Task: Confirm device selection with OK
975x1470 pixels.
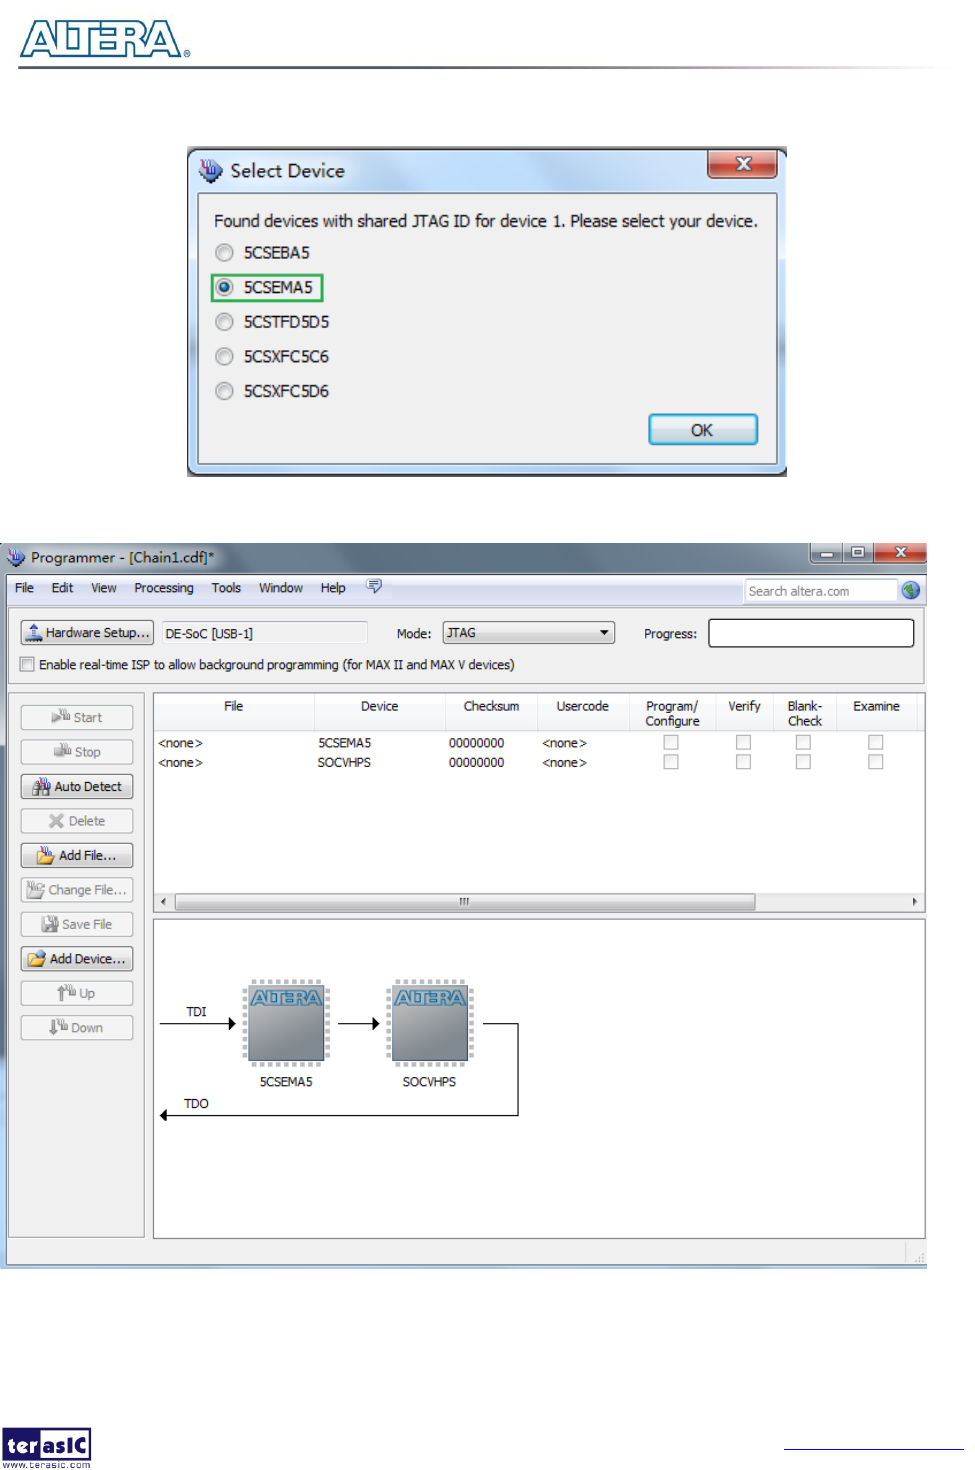Action: point(703,430)
